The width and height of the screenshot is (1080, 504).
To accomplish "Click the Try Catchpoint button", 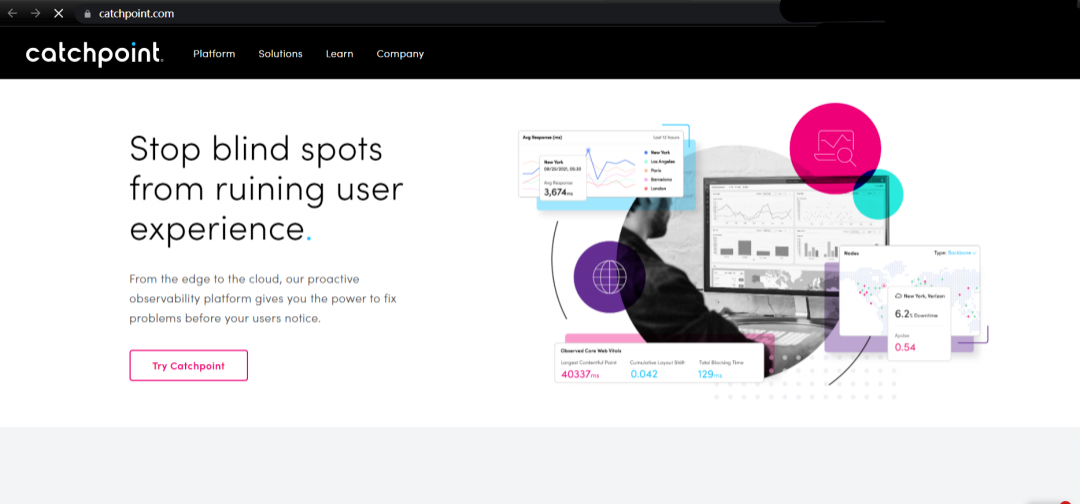I will (x=189, y=366).
